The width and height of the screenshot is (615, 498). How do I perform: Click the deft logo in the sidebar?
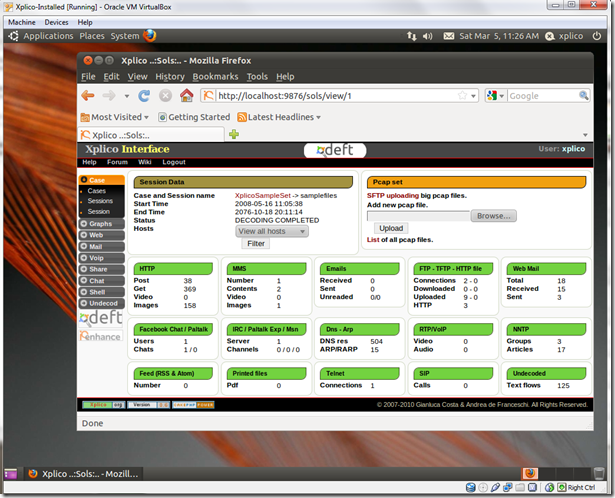point(101,318)
